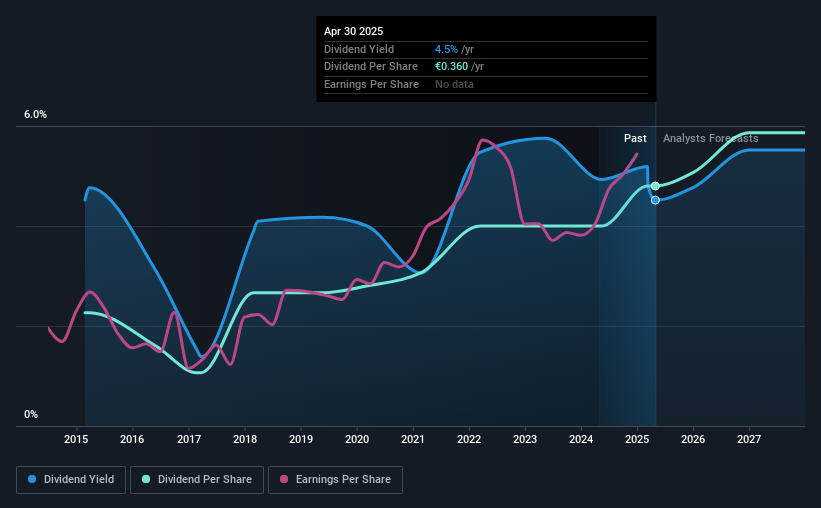Click the pink Earnings Per Share legend dot
The image size is (821, 508).
tap(284, 479)
